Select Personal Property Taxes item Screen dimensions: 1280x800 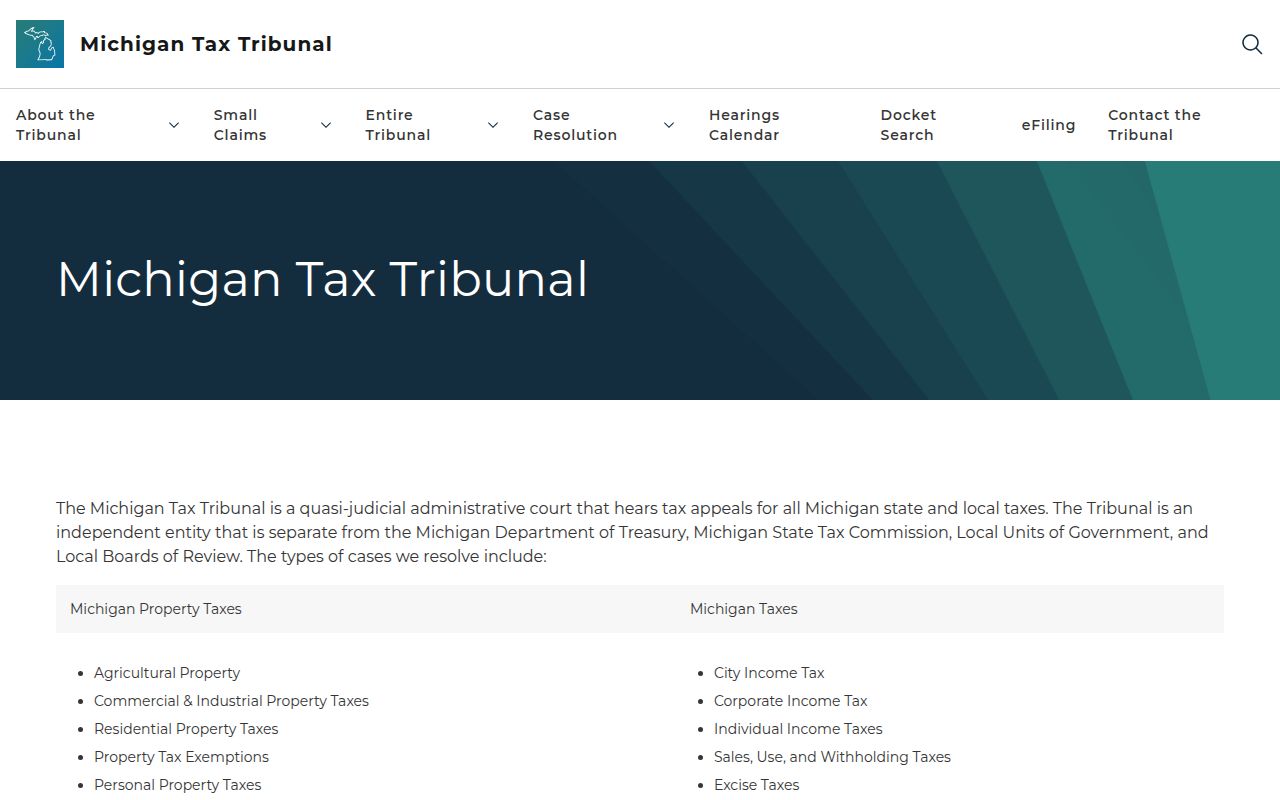click(x=177, y=785)
